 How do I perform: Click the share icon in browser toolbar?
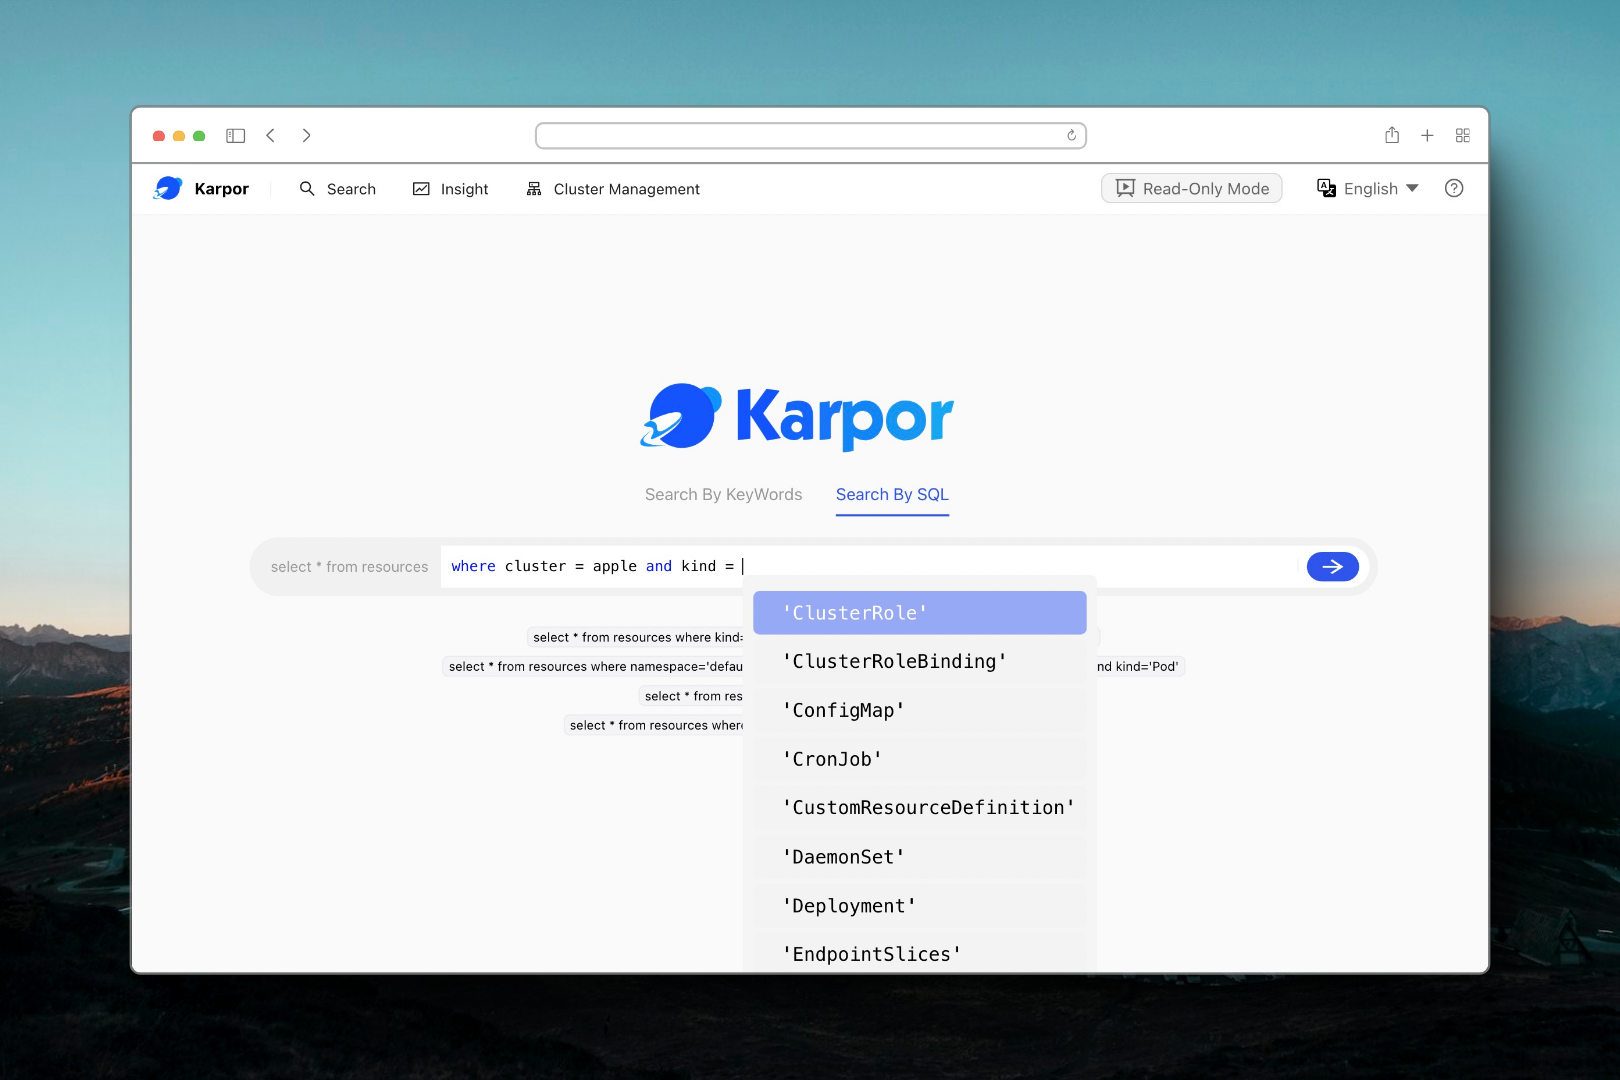(x=1392, y=136)
